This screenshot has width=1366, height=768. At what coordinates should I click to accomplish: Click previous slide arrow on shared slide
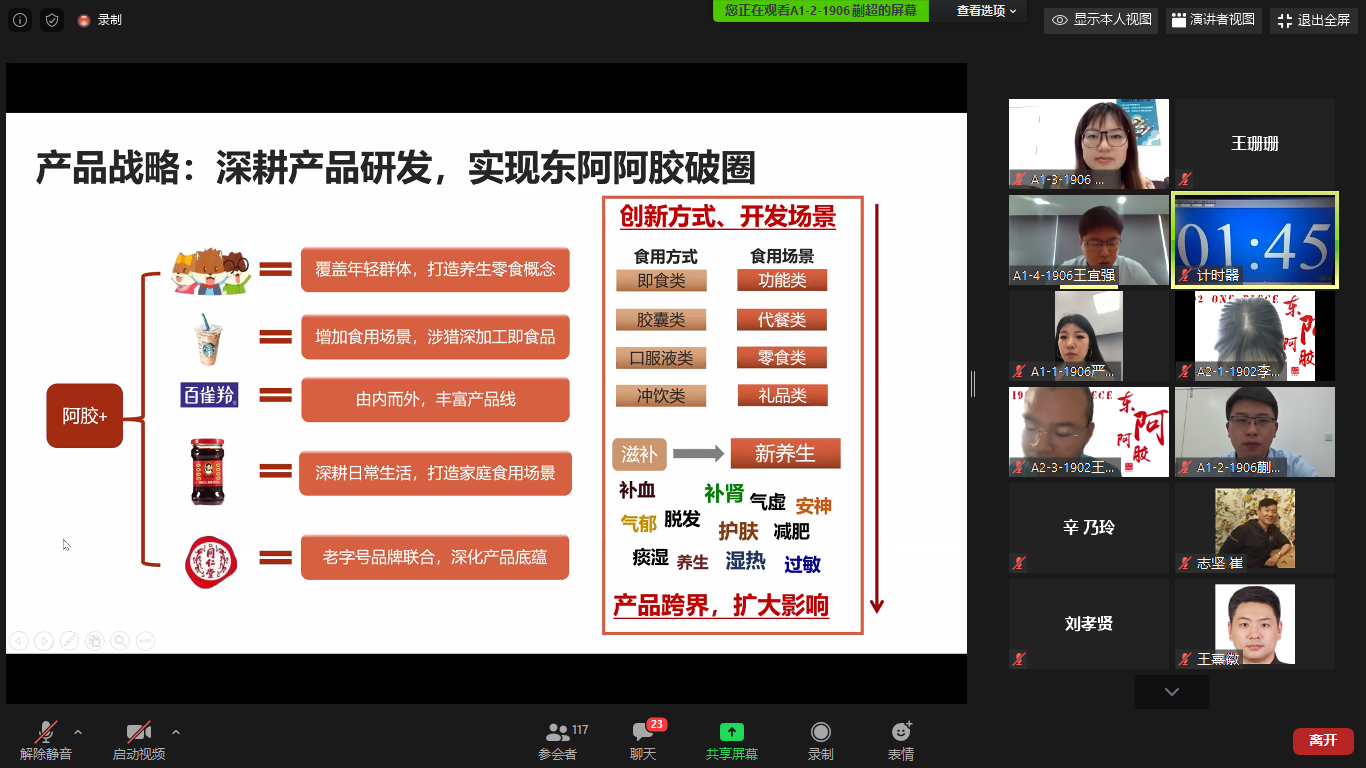[18, 641]
